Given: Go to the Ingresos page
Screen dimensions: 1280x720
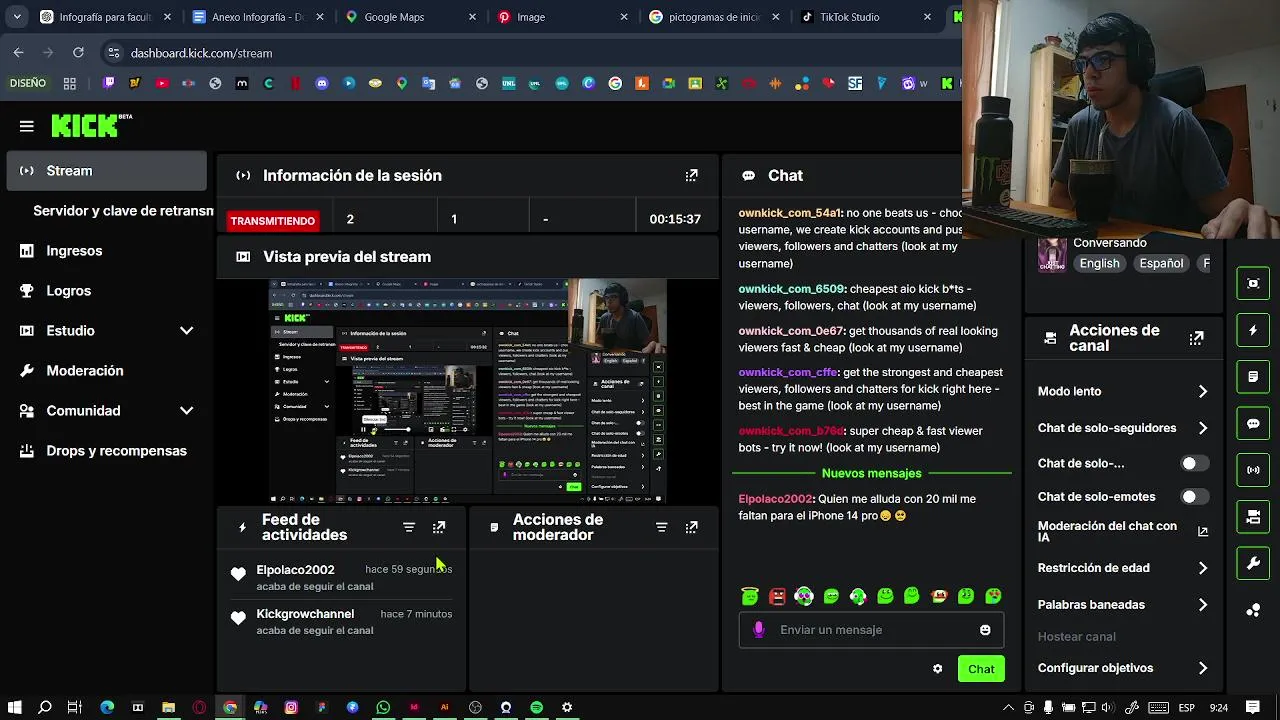Looking at the screenshot, I should [74, 251].
